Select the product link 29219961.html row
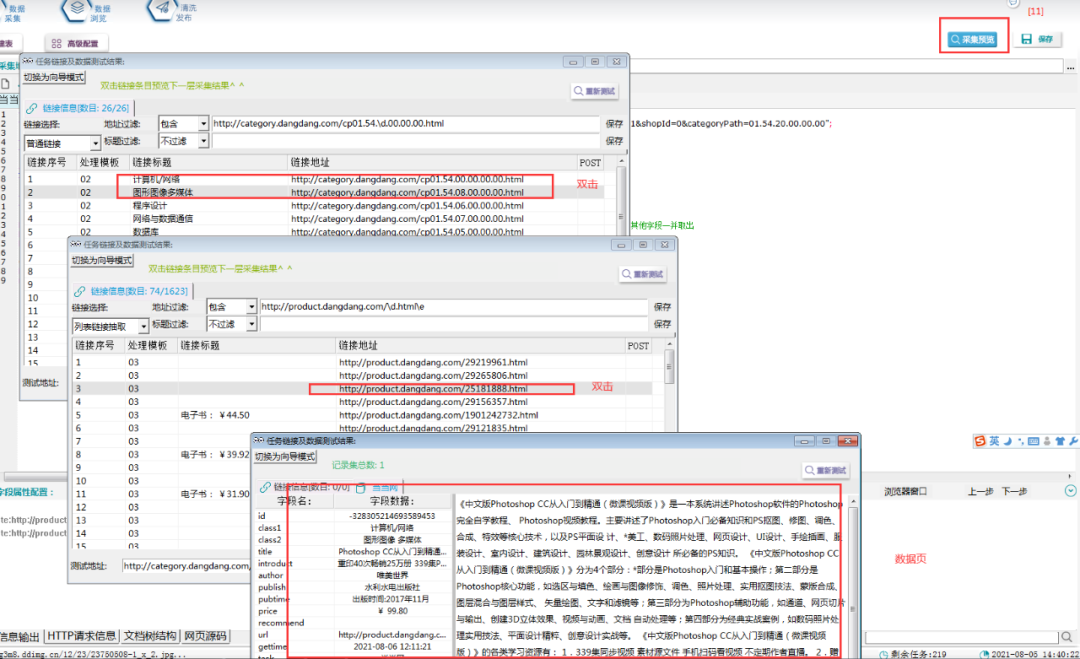This screenshot has width=1080, height=659. click(362, 362)
